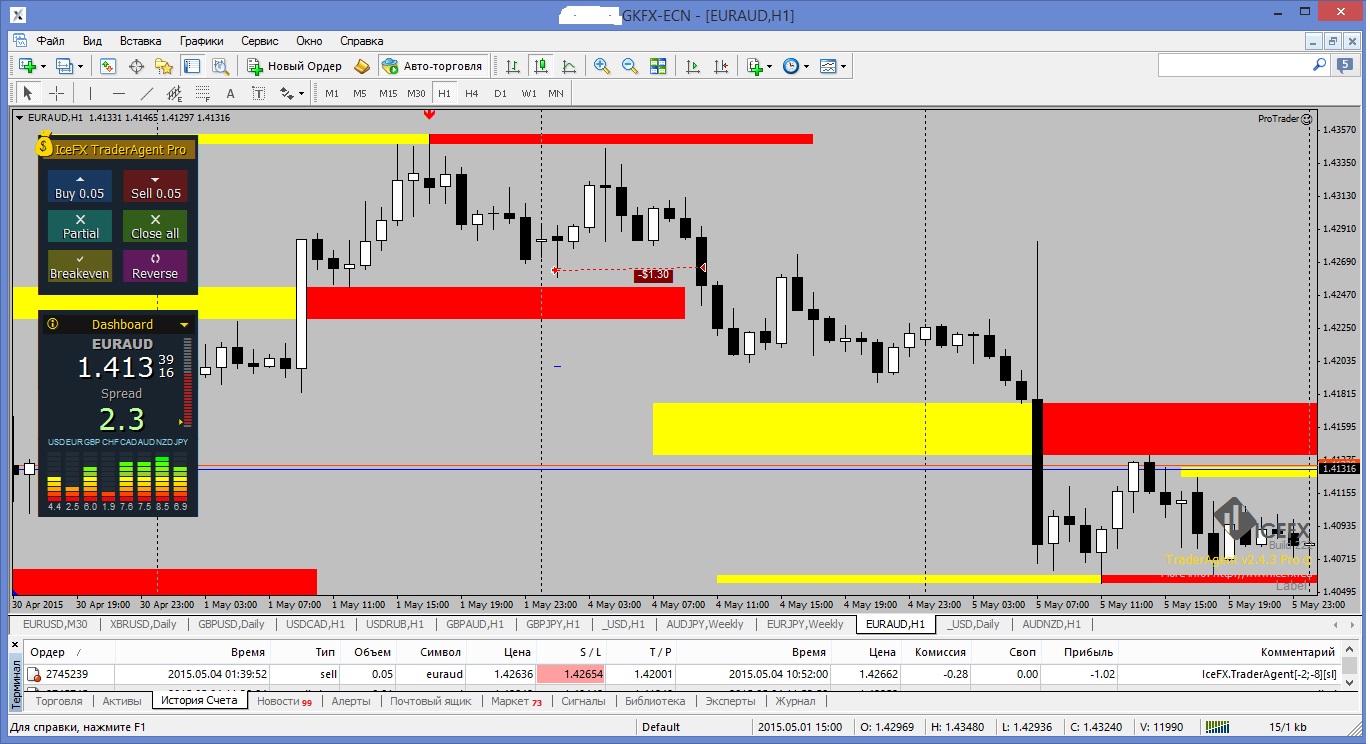1370x744 pixels.
Task: Switch timeframe to D1
Action: coord(500,93)
